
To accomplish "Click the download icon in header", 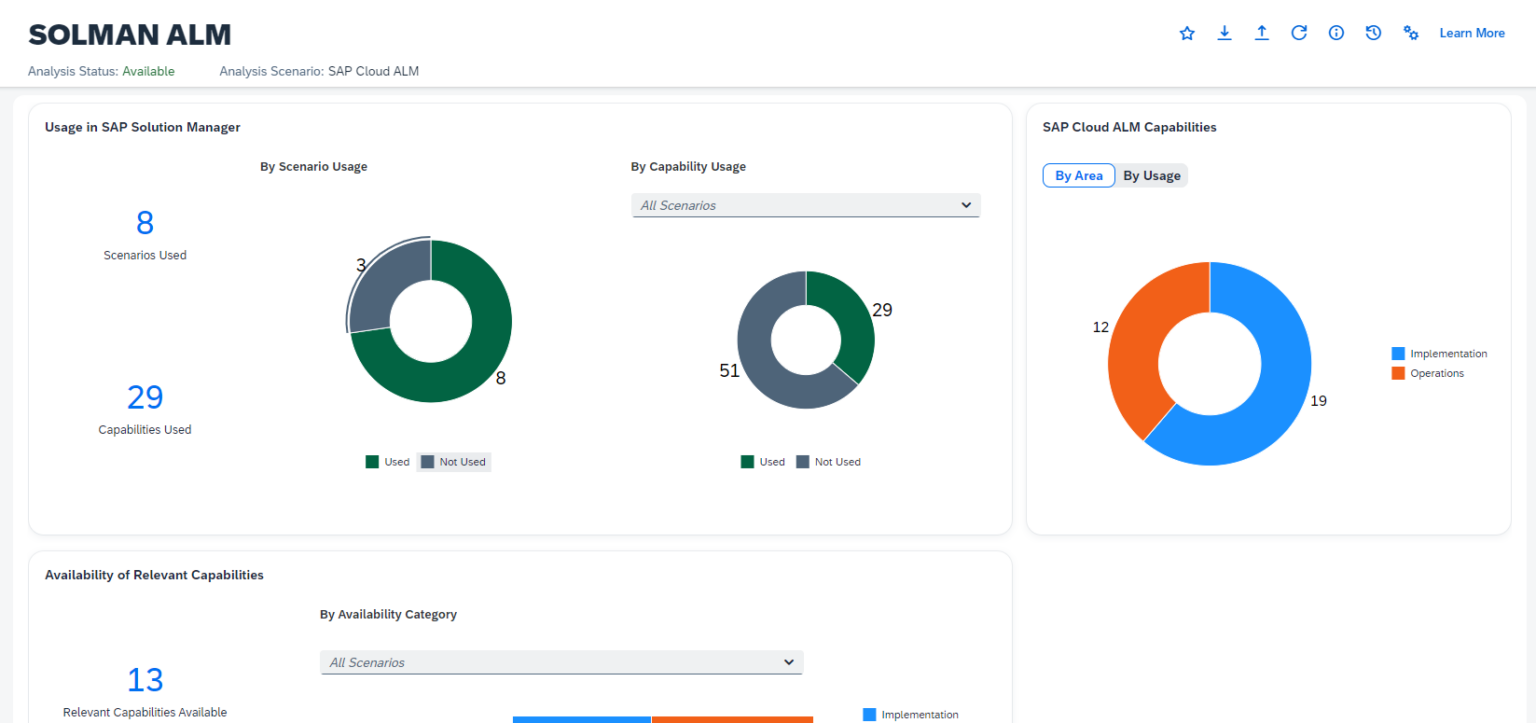I will click(1224, 33).
